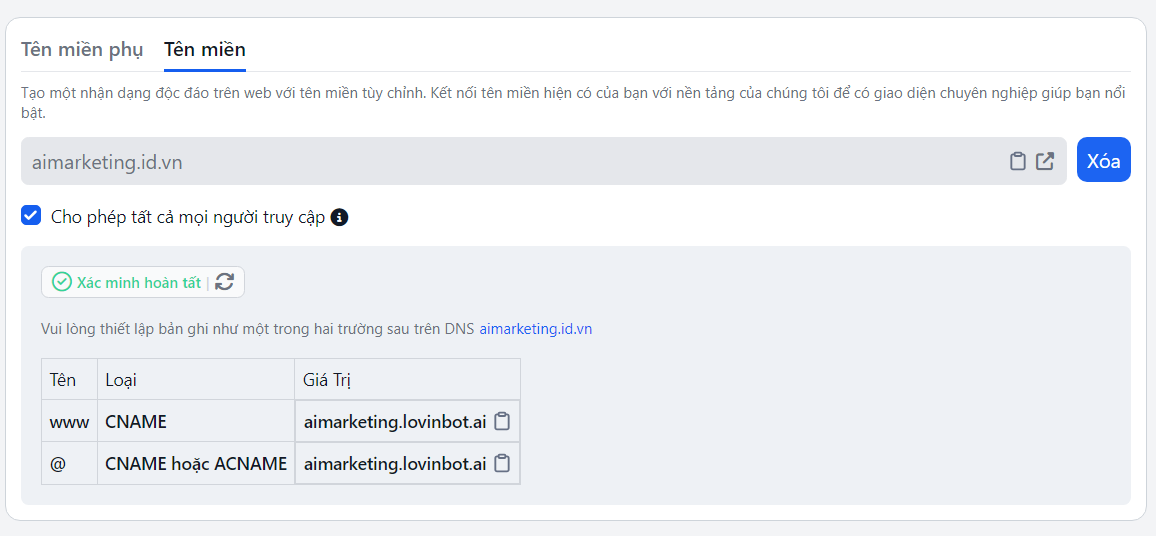Click the info icon beside the access checkbox
This screenshot has width=1156, height=536.
339,217
